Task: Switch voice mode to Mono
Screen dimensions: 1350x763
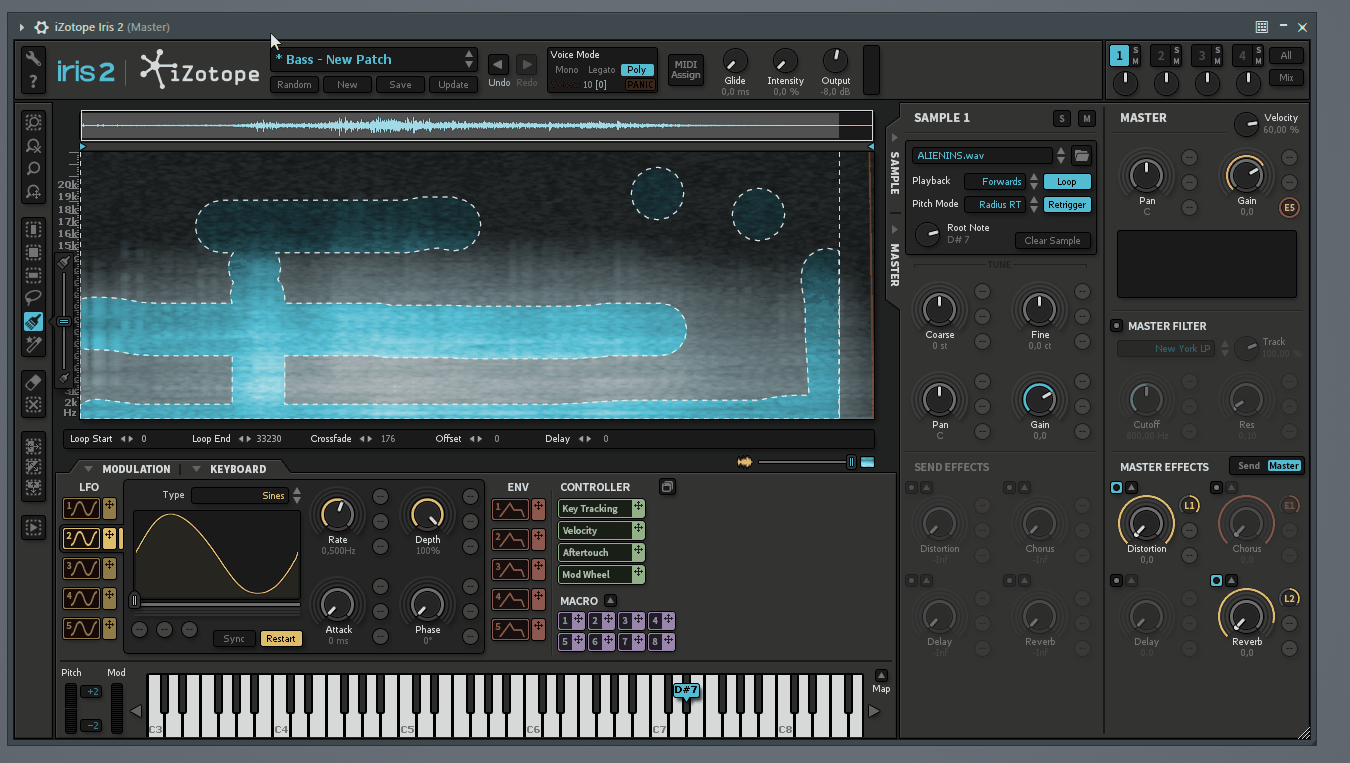Action: pos(567,70)
